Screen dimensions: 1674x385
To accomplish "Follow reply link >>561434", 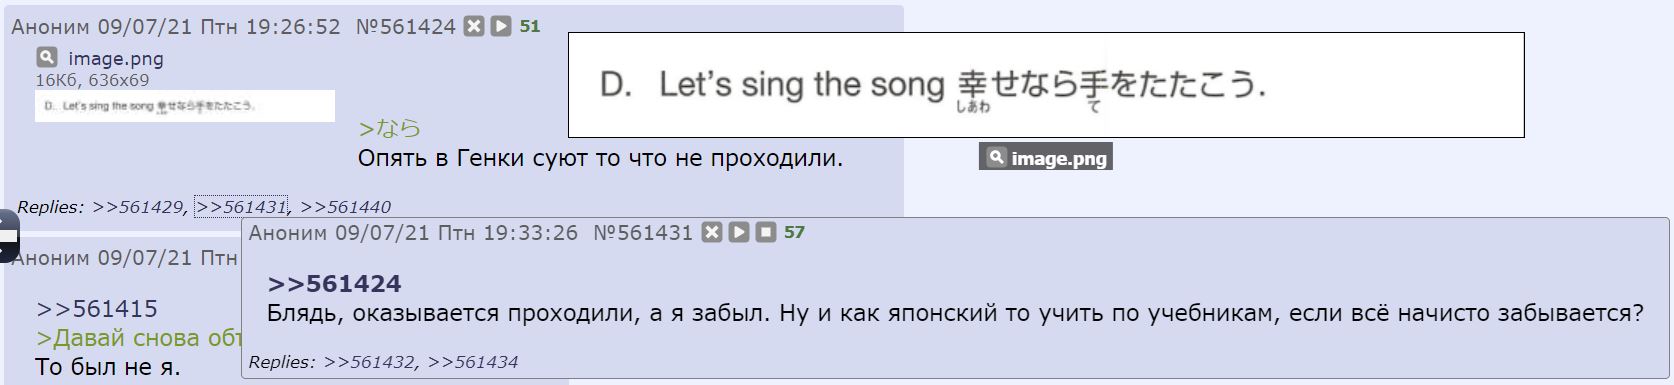I will pos(472,362).
